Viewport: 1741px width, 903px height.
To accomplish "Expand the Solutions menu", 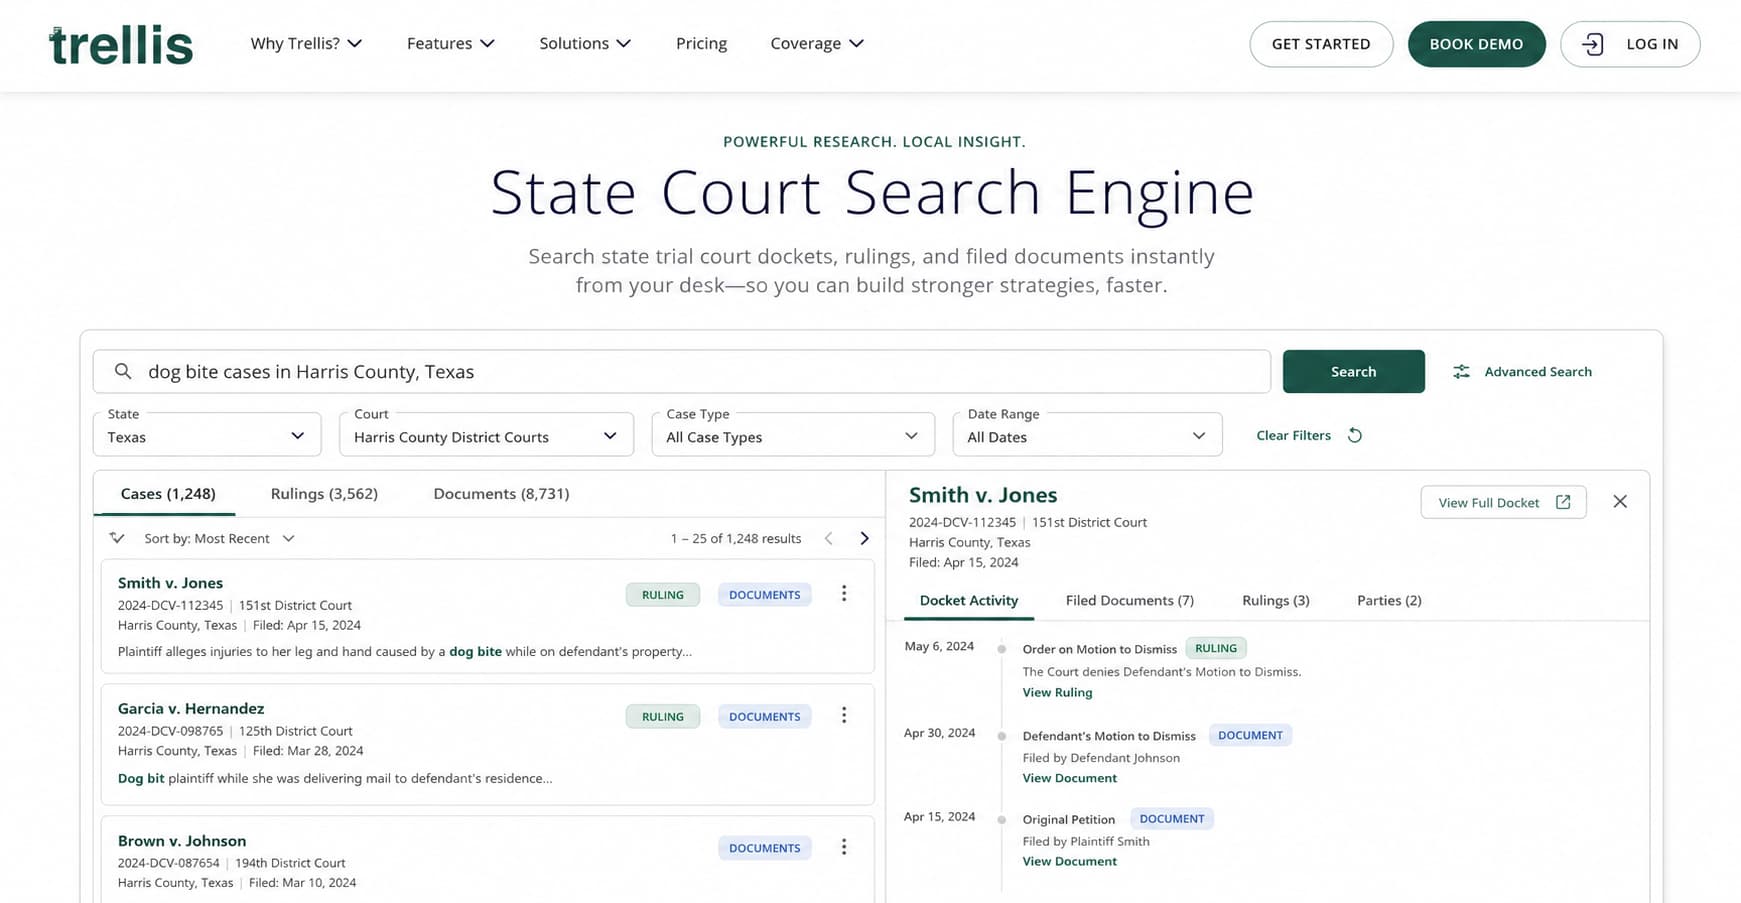I will click(x=585, y=43).
